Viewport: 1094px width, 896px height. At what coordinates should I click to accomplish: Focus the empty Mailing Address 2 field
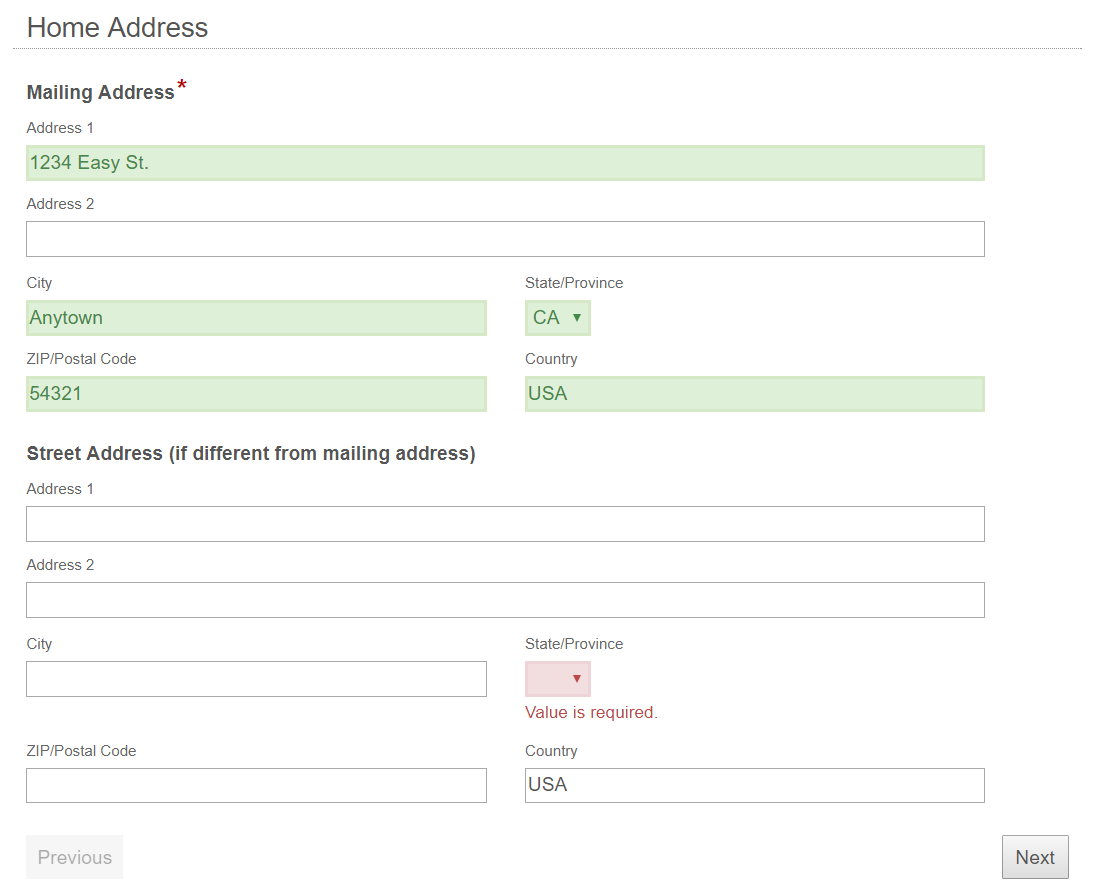pyautogui.click(x=505, y=239)
